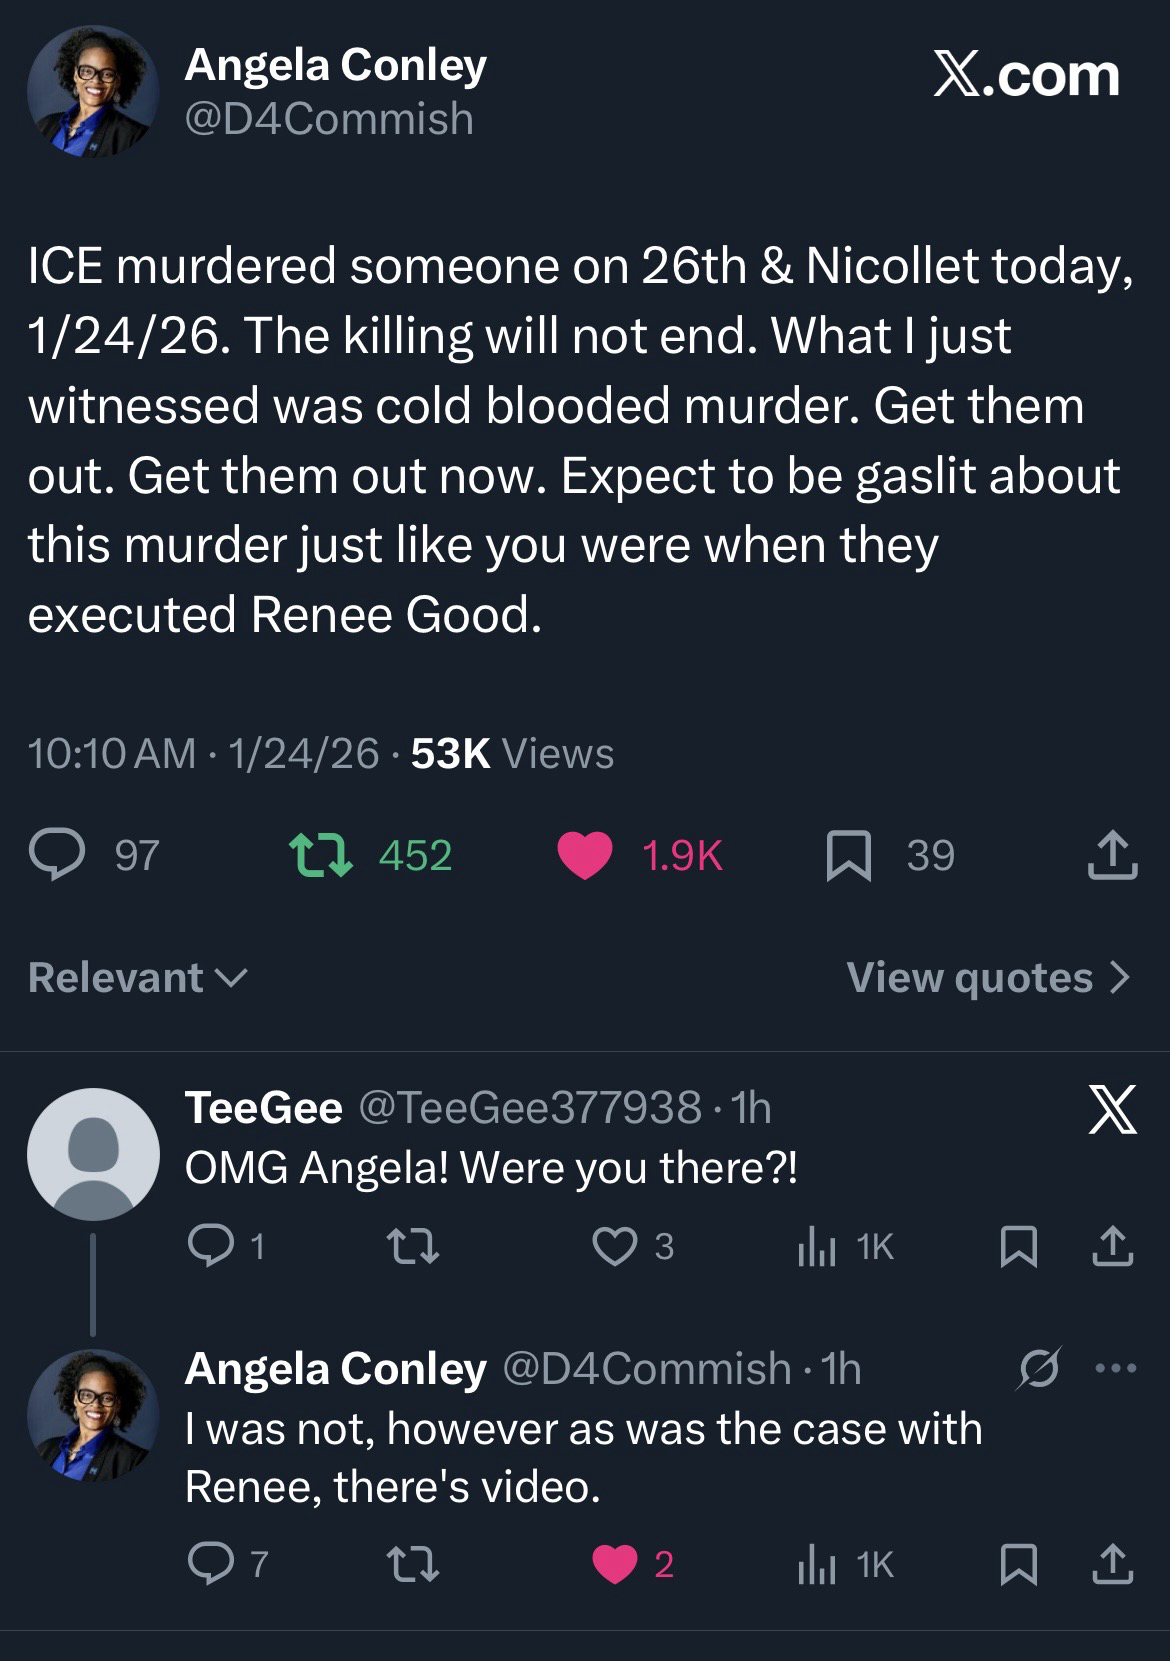Repost the main post with 452 reposts
The image size is (1170, 1661).
[320, 856]
